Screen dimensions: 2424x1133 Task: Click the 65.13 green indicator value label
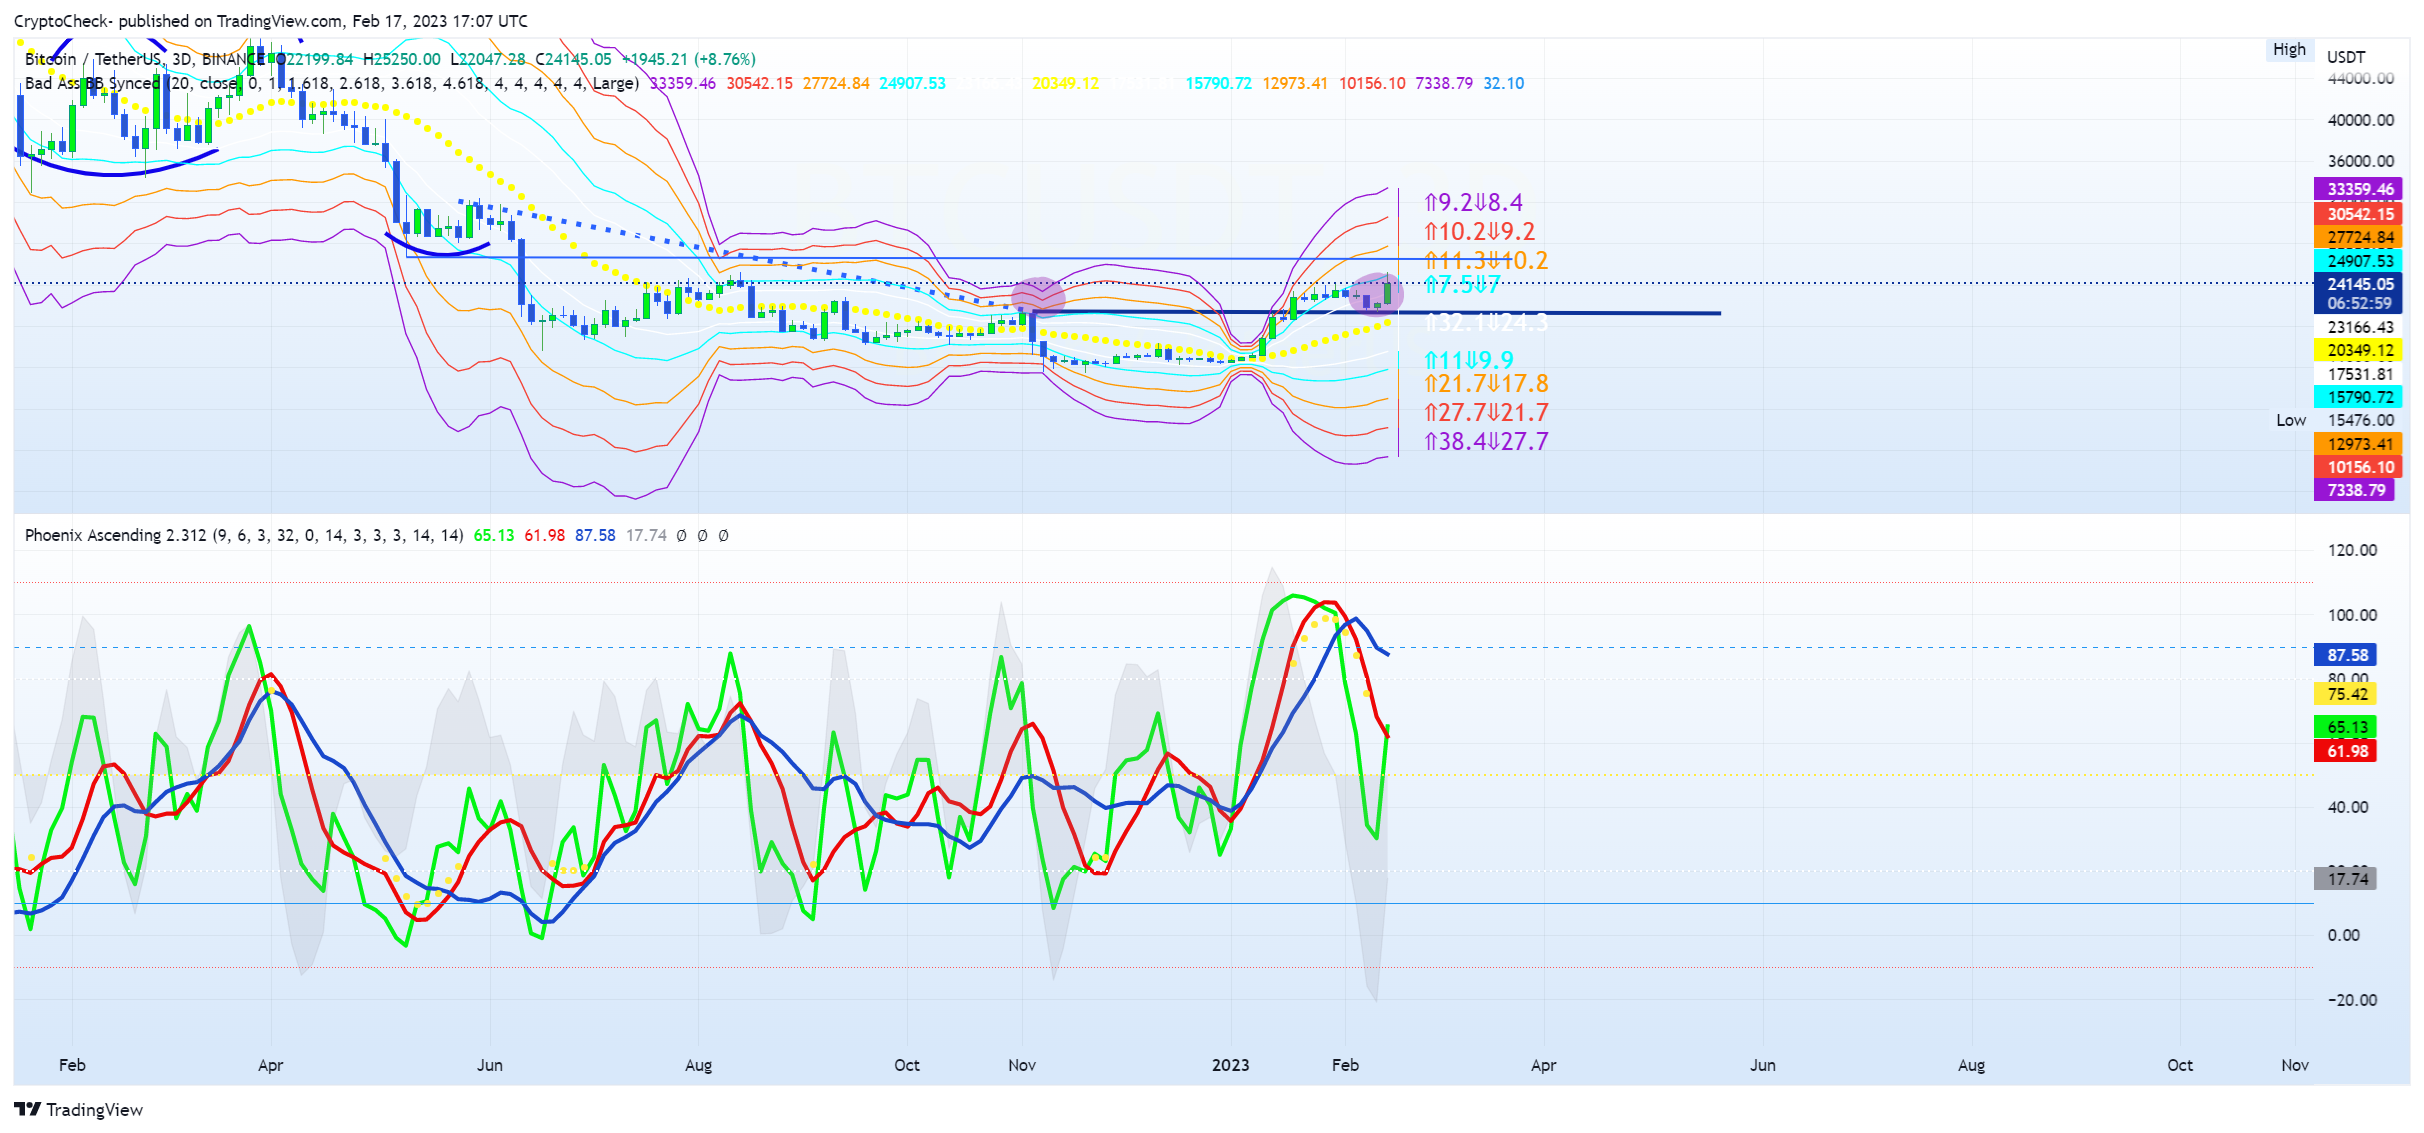pyautogui.click(x=2345, y=727)
